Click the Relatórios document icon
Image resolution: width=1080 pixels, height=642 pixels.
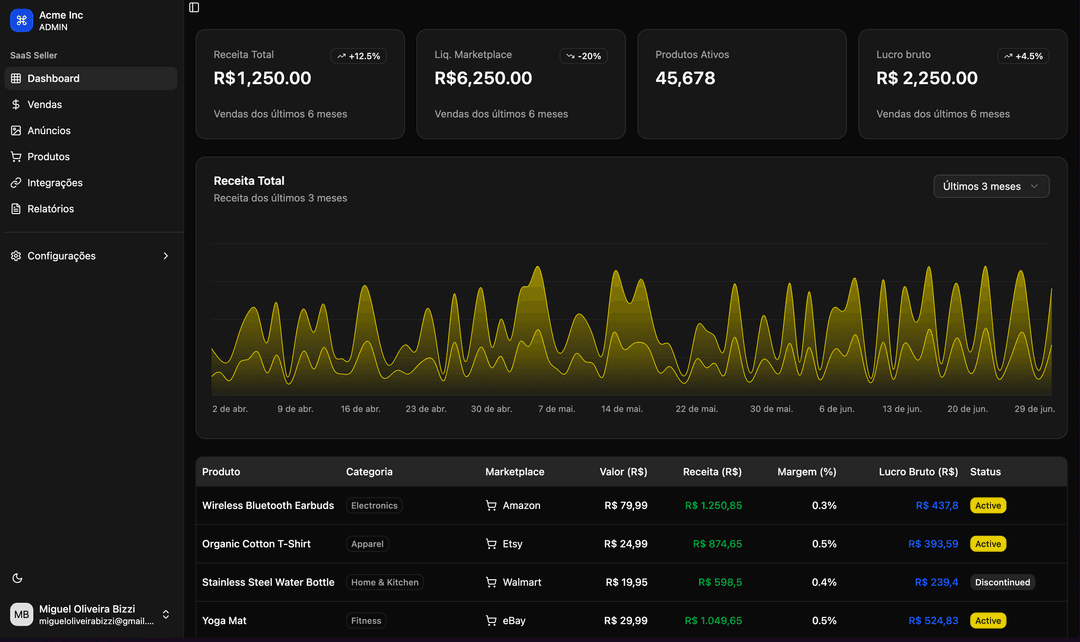tap(16, 209)
